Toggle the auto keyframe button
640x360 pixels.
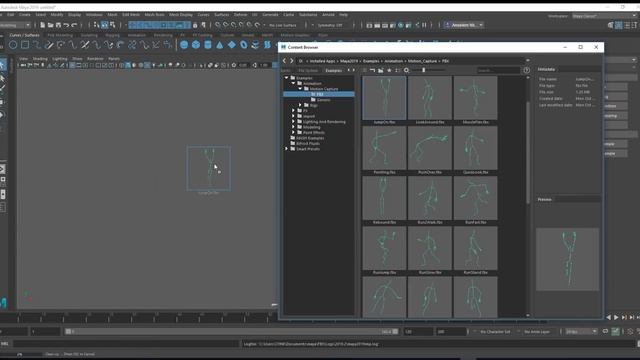[x=615, y=331]
